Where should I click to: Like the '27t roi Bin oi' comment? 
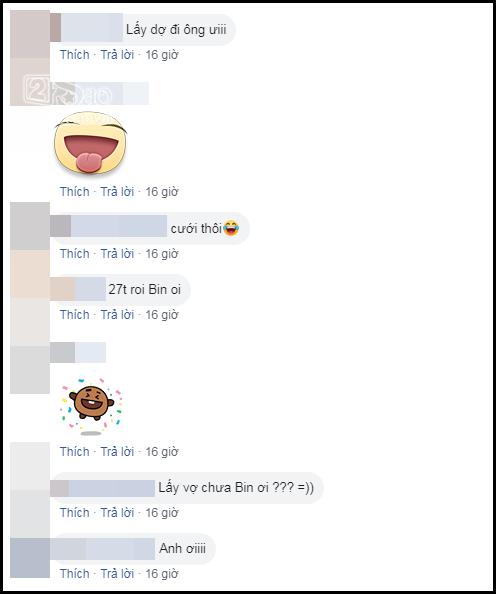click(x=75, y=314)
